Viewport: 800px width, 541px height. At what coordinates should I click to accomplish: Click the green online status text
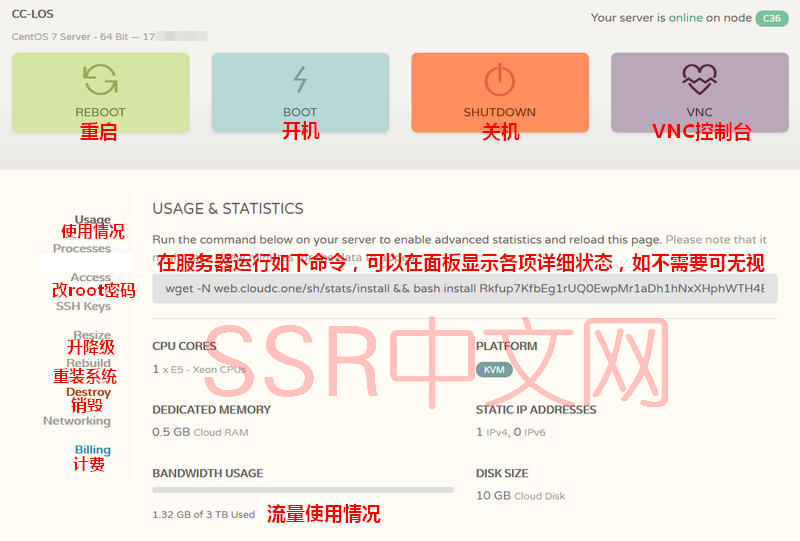click(686, 18)
